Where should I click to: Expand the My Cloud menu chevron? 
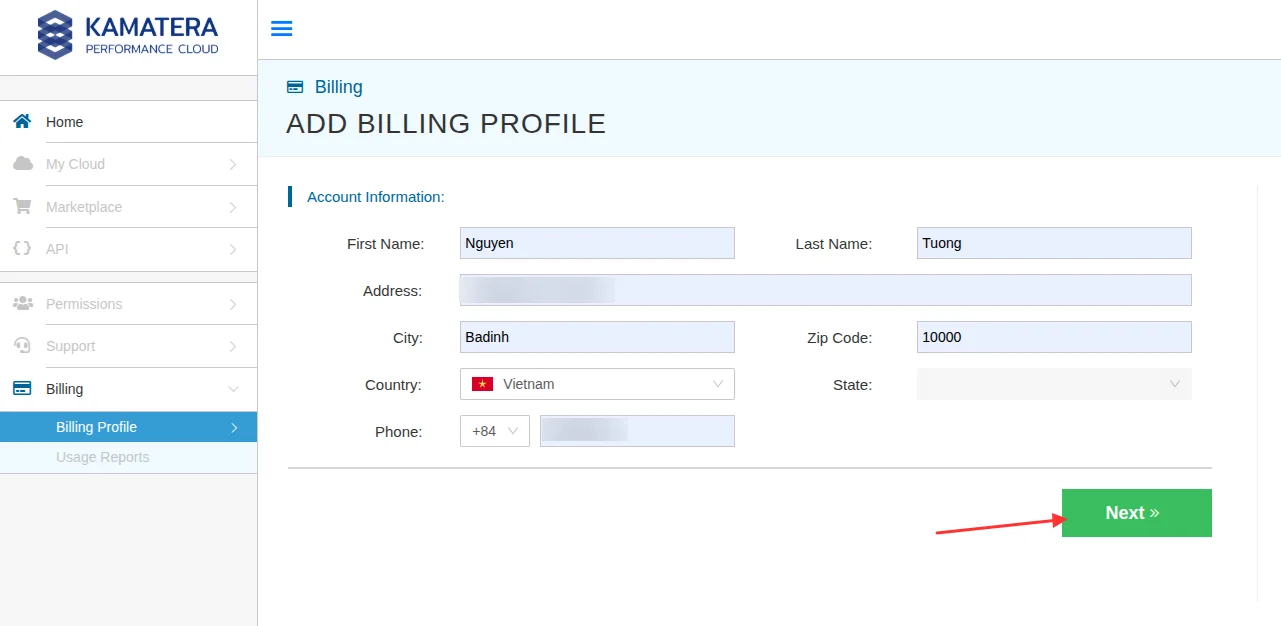(233, 164)
